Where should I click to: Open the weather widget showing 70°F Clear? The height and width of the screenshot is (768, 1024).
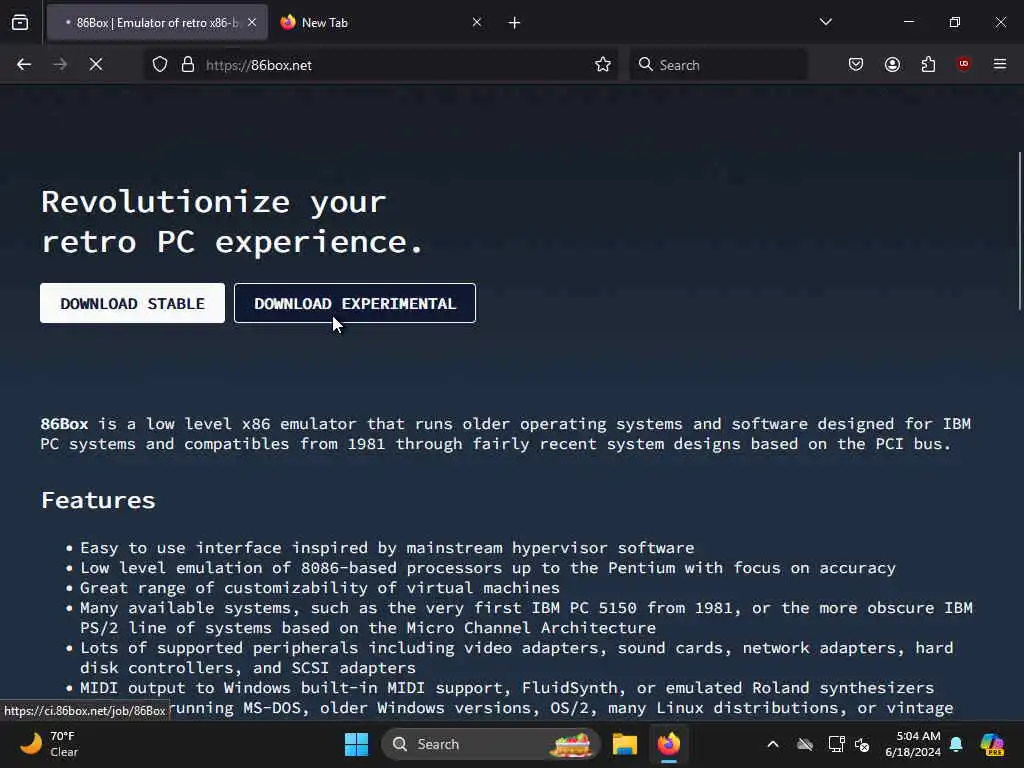(x=50, y=744)
